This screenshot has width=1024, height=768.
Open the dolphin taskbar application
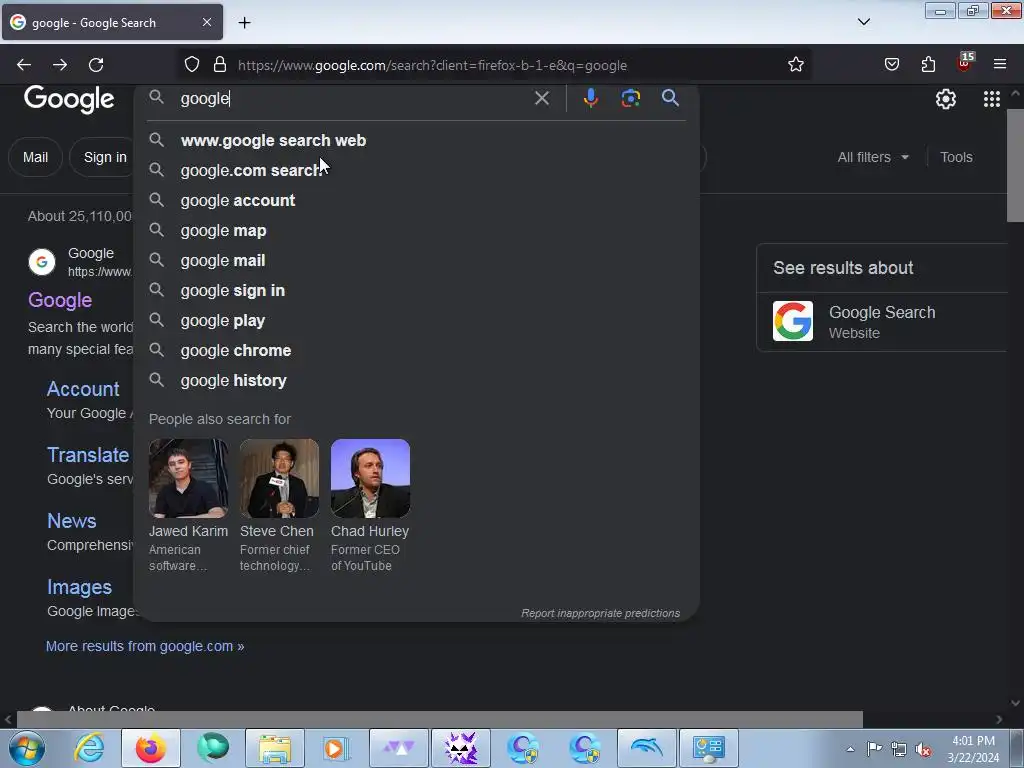[647, 748]
